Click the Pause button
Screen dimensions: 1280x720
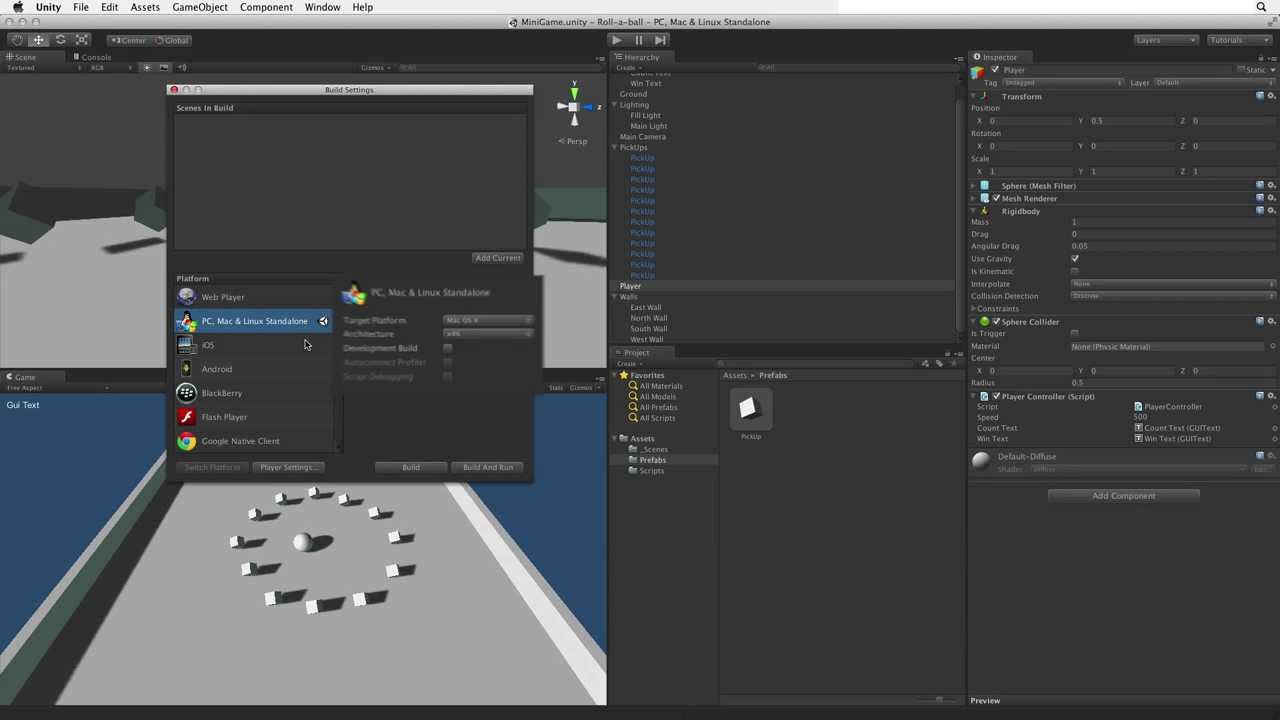(x=639, y=40)
